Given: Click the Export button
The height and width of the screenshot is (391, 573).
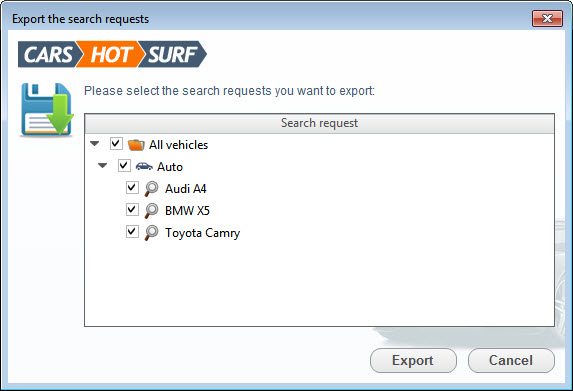Looking at the screenshot, I should click(413, 361).
